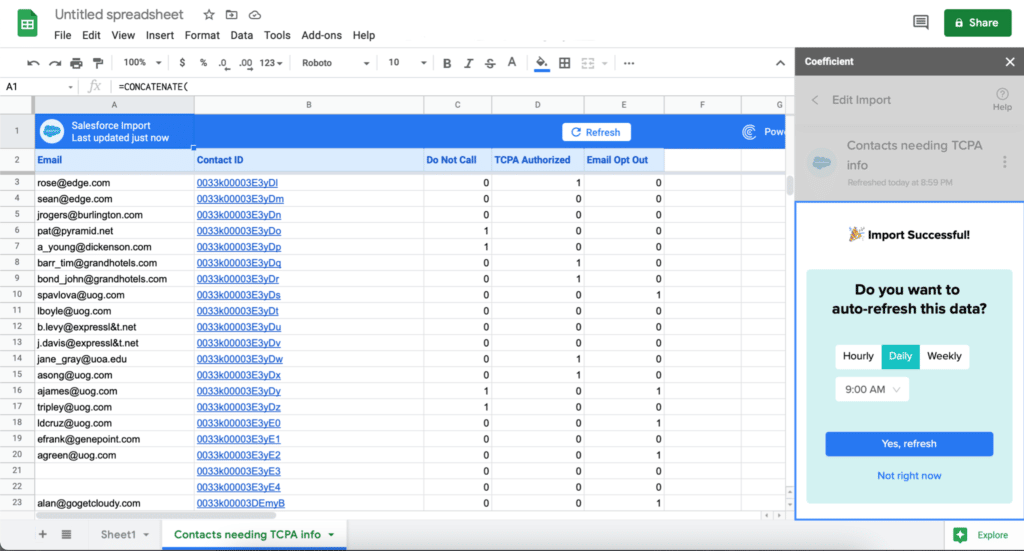
Task: Open text color picker
Action: click(512, 63)
